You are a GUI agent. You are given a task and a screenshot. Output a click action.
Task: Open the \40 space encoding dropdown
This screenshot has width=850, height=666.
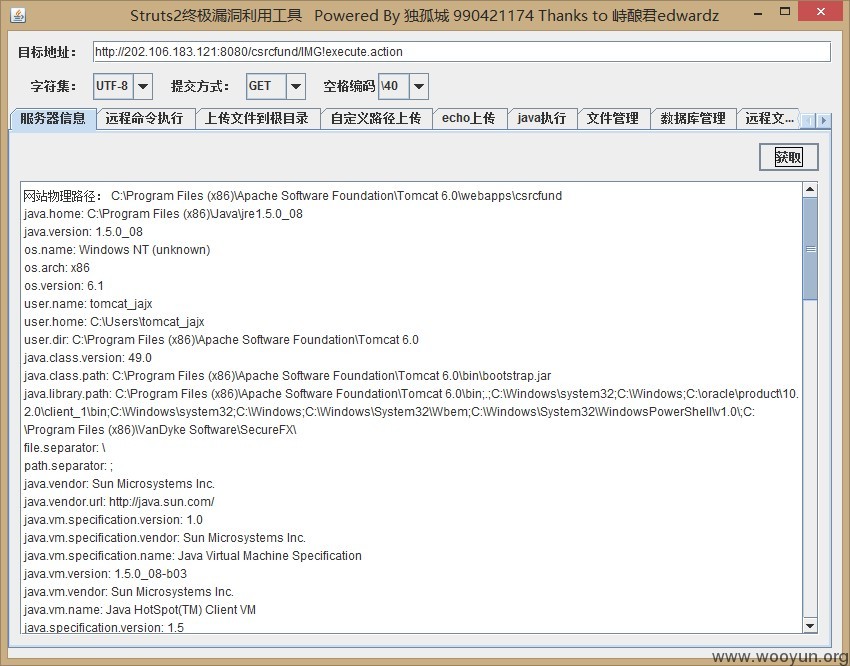point(418,86)
